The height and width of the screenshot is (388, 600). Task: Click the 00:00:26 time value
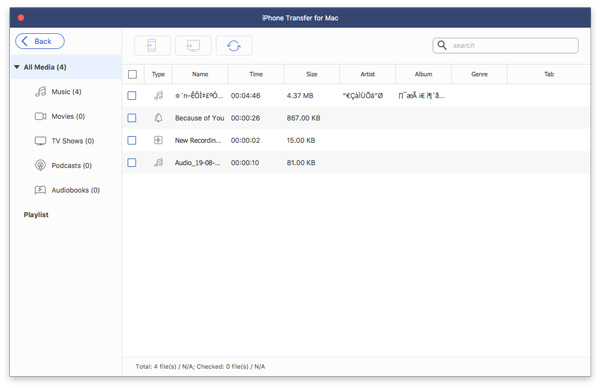click(245, 118)
